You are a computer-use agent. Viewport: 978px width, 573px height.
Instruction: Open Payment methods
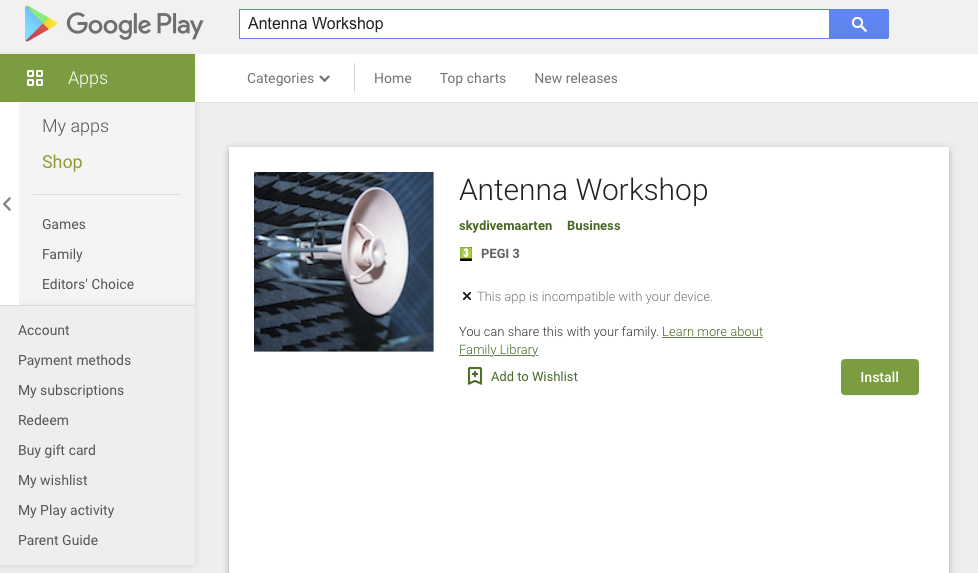point(74,360)
